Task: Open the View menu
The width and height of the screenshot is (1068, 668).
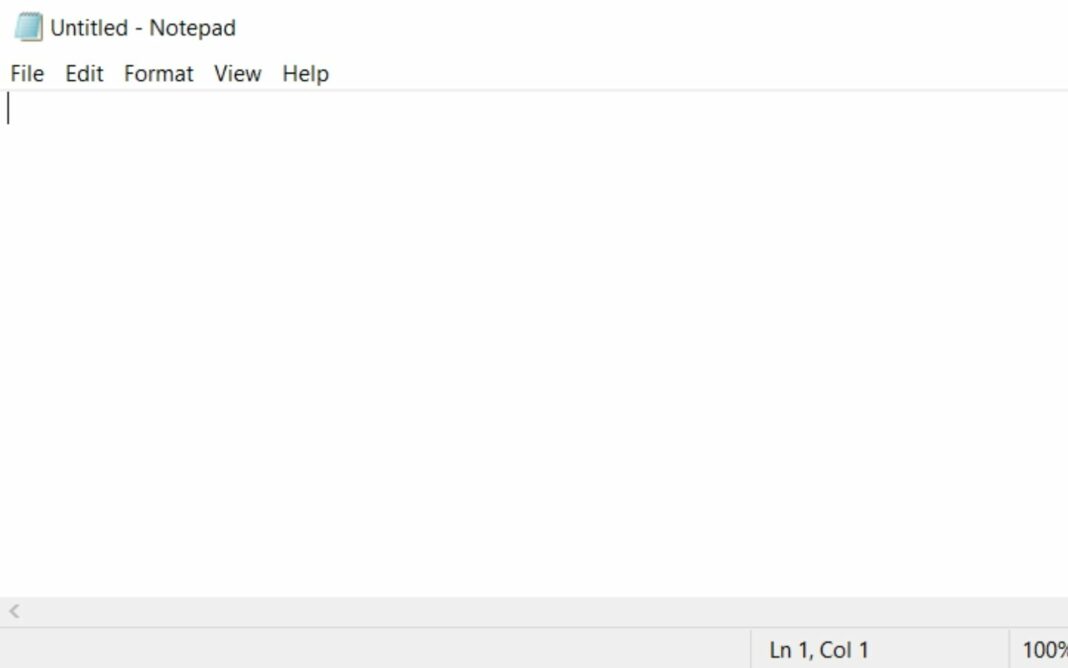Action: (x=238, y=74)
